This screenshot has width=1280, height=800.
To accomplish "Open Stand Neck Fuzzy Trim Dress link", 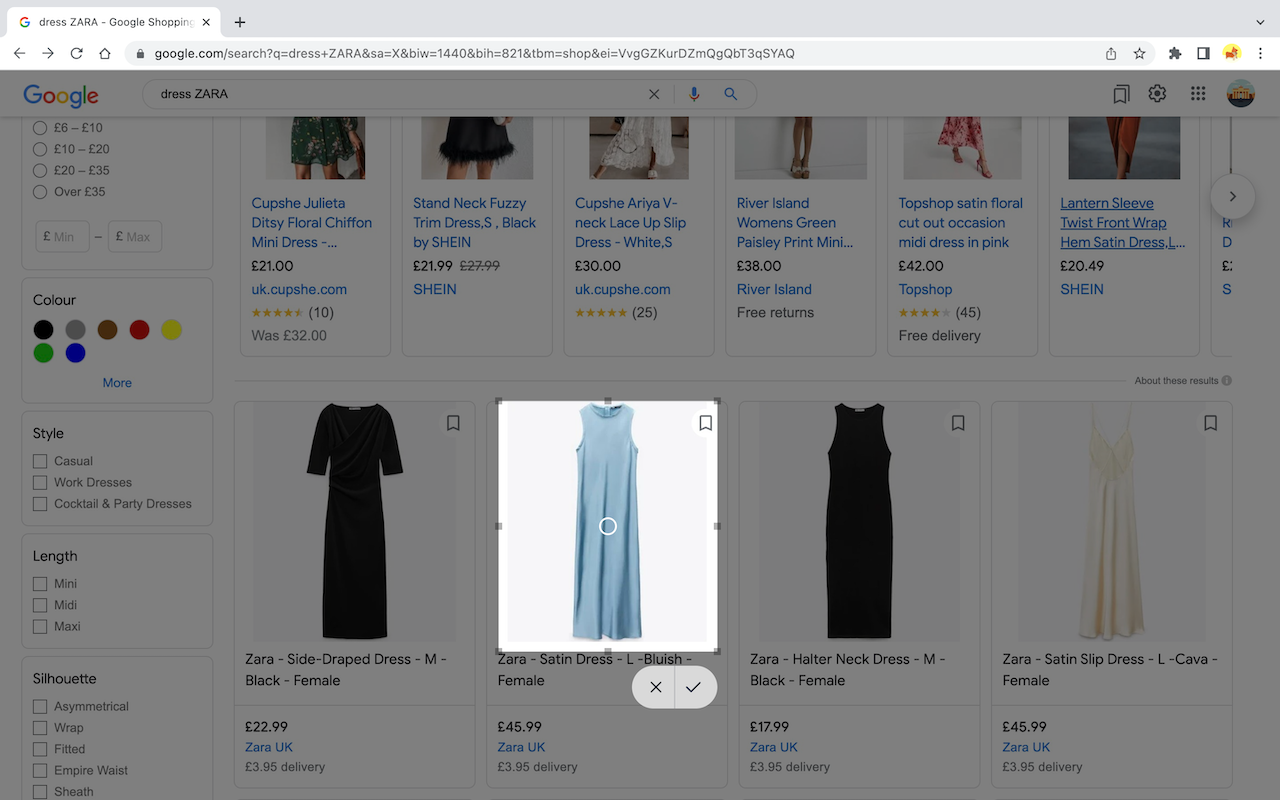I will (x=475, y=223).
